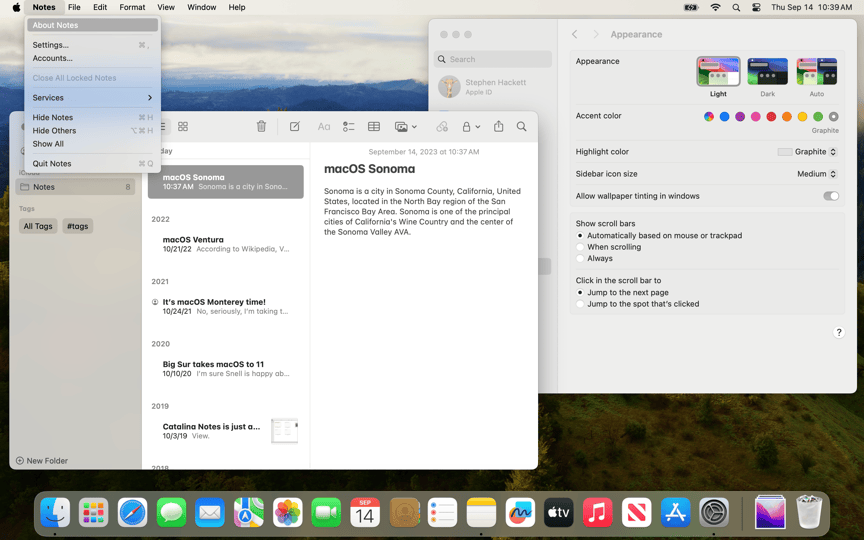Select When scrolling scroll bar option
The width and height of the screenshot is (864, 540).
(x=580, y=247)
